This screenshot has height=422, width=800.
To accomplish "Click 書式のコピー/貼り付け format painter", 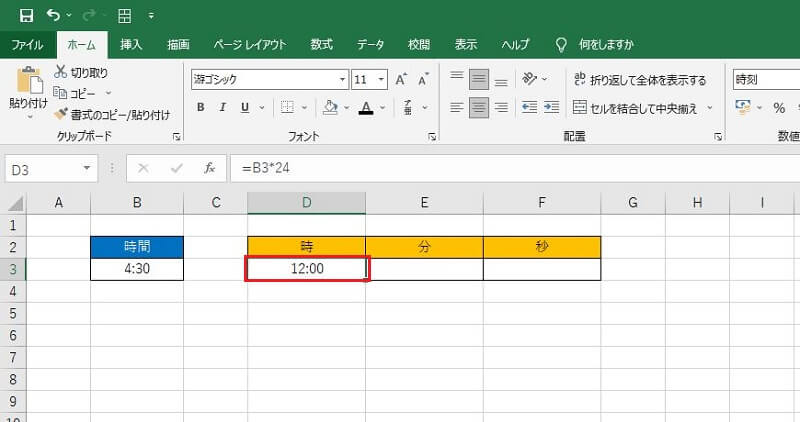I will [112, 115].
